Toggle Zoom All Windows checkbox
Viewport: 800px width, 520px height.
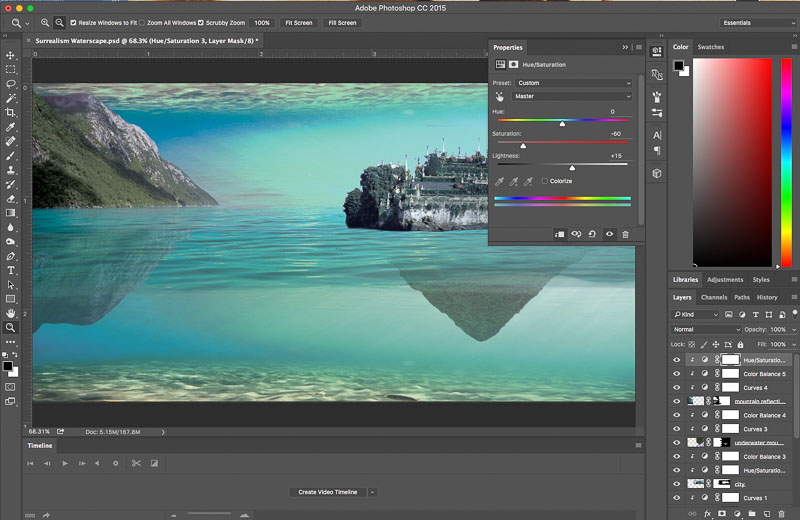[142, 22]
